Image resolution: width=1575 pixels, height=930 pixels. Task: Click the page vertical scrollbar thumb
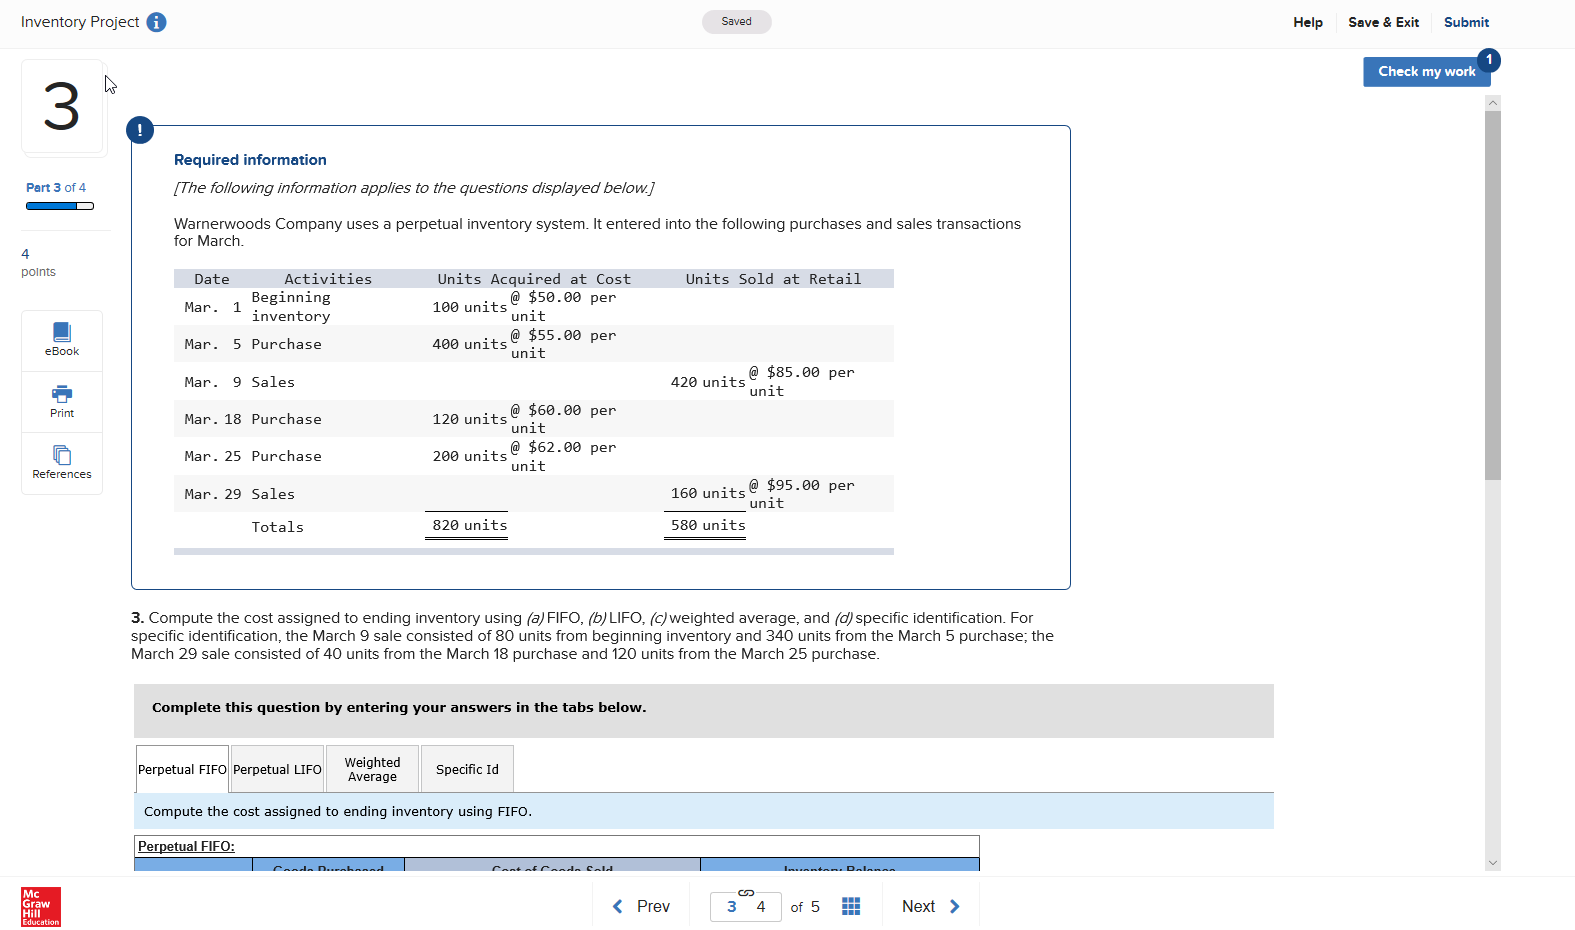(x=1493, y=295)
